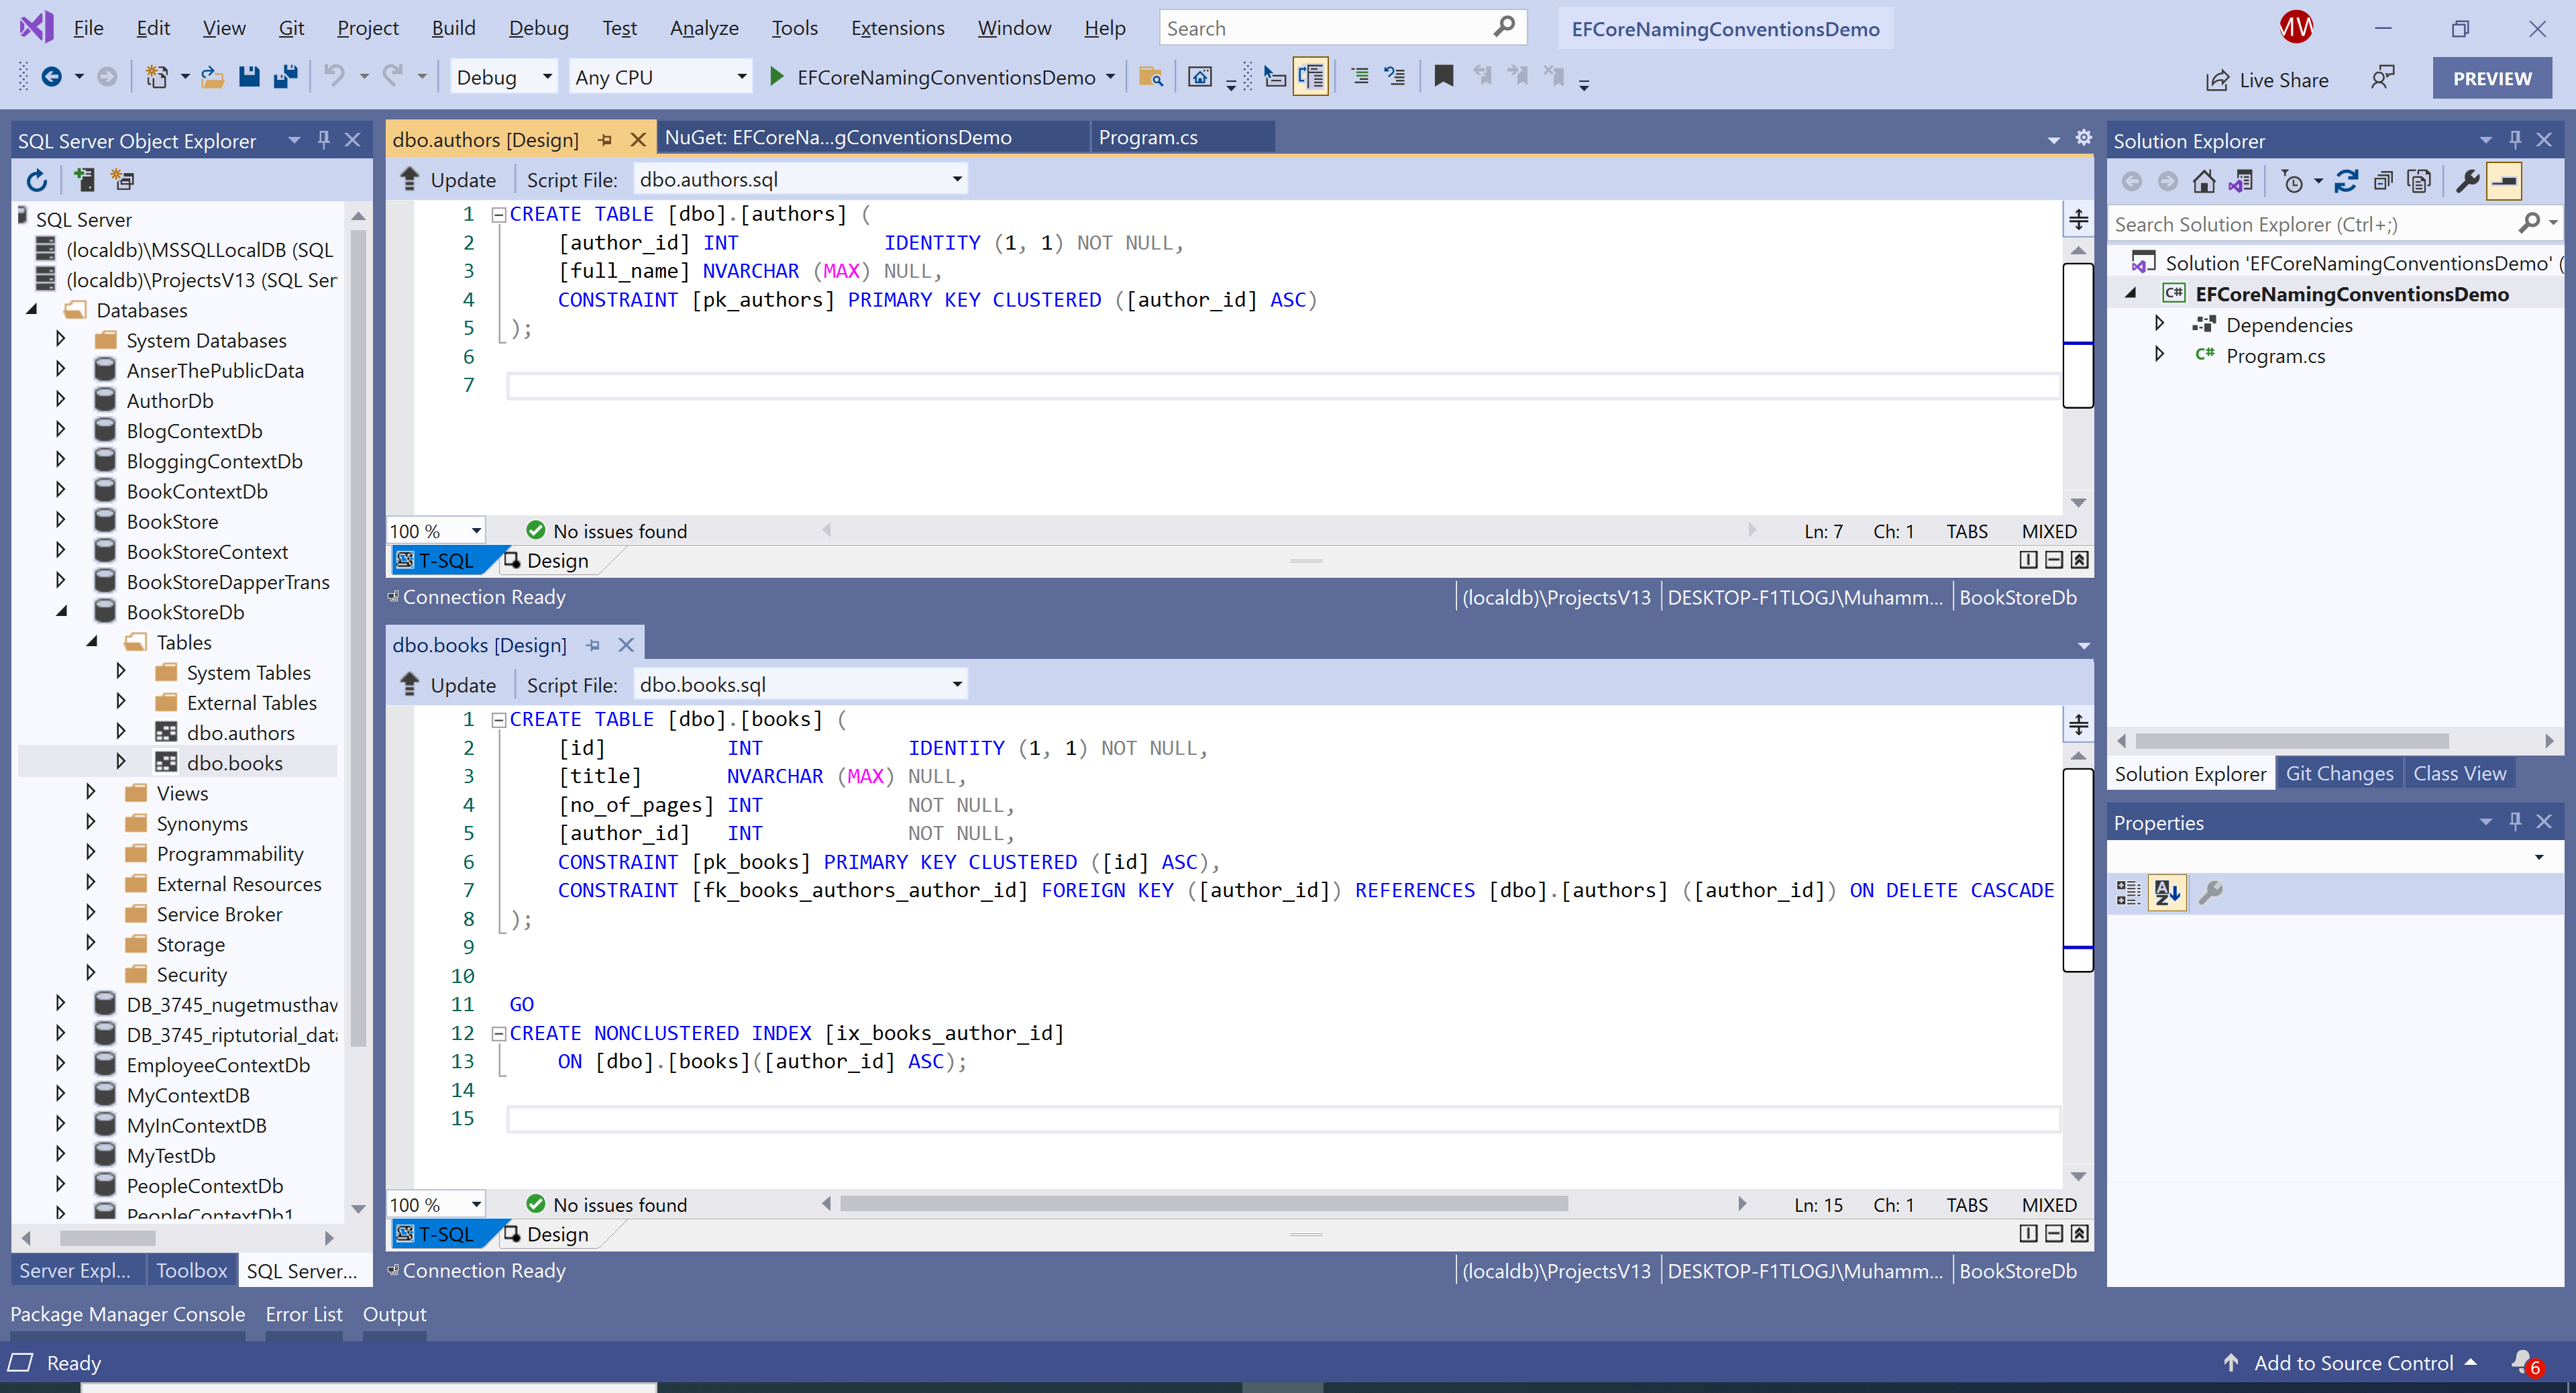The width and height of the screenshot is (2576, 1393).
Task: Open the Debug configuration dropdown
Action: tap(547, 77)
